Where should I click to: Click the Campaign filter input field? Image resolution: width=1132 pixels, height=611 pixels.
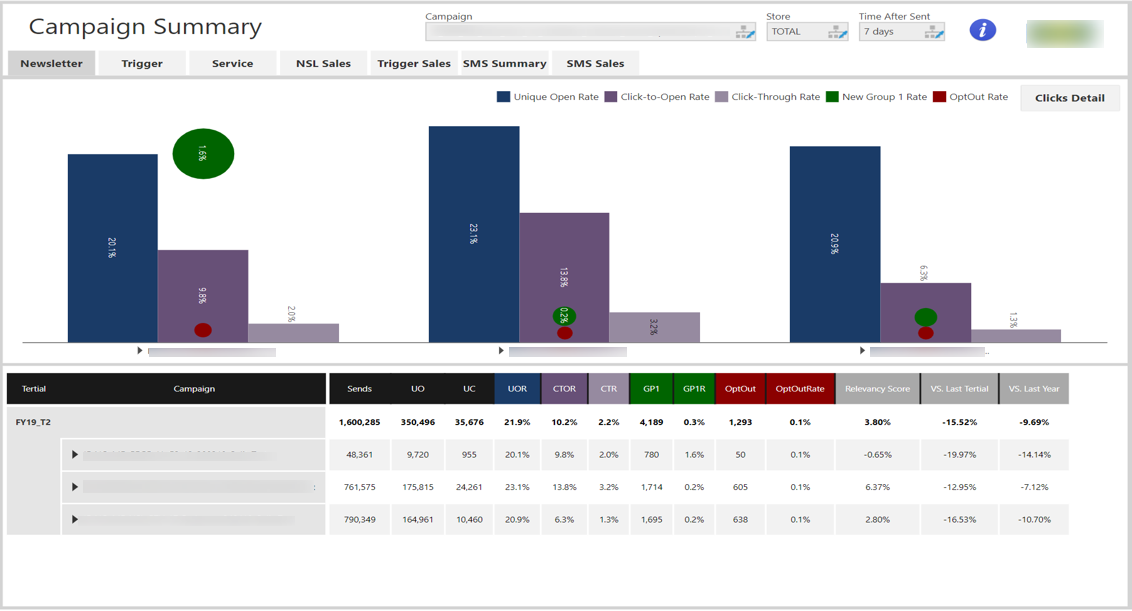point(580,31)
